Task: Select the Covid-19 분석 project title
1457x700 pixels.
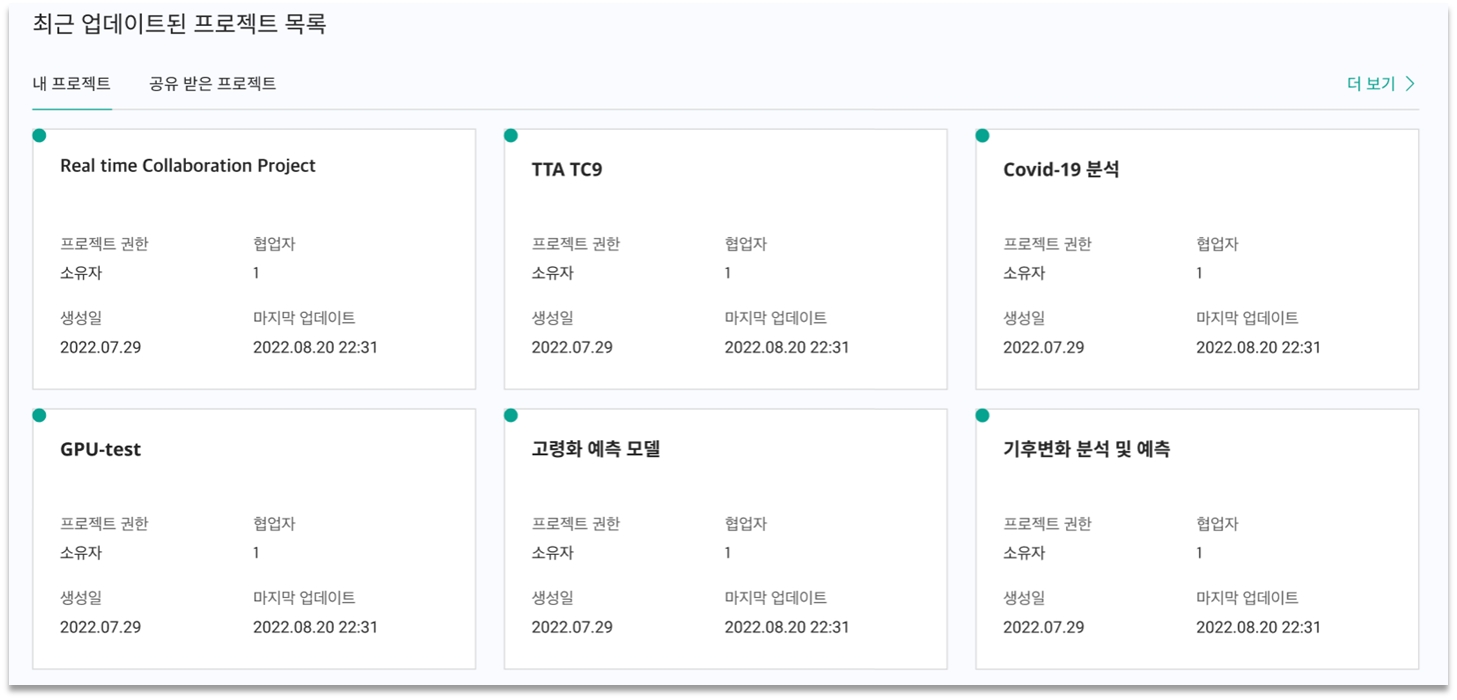Action: [1061, 170]
